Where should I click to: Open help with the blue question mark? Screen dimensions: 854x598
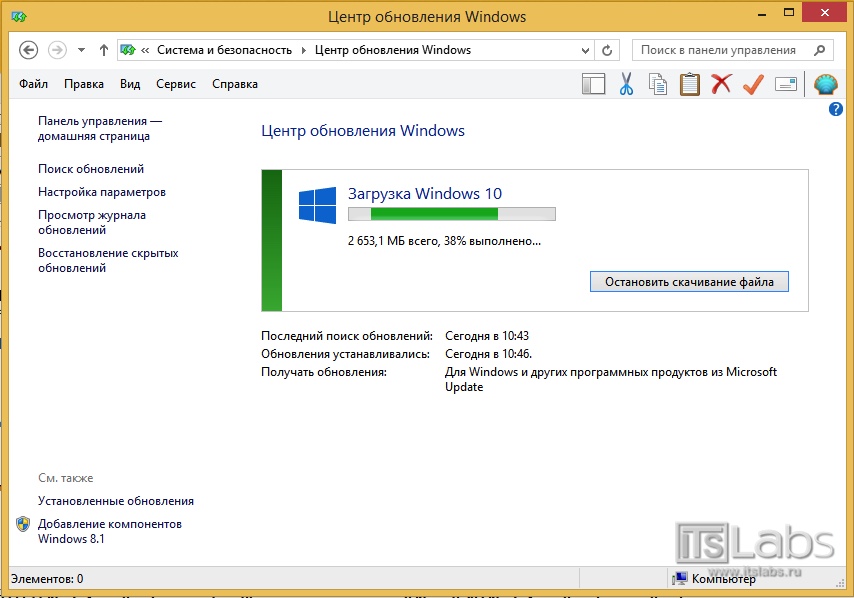(835, 109)
